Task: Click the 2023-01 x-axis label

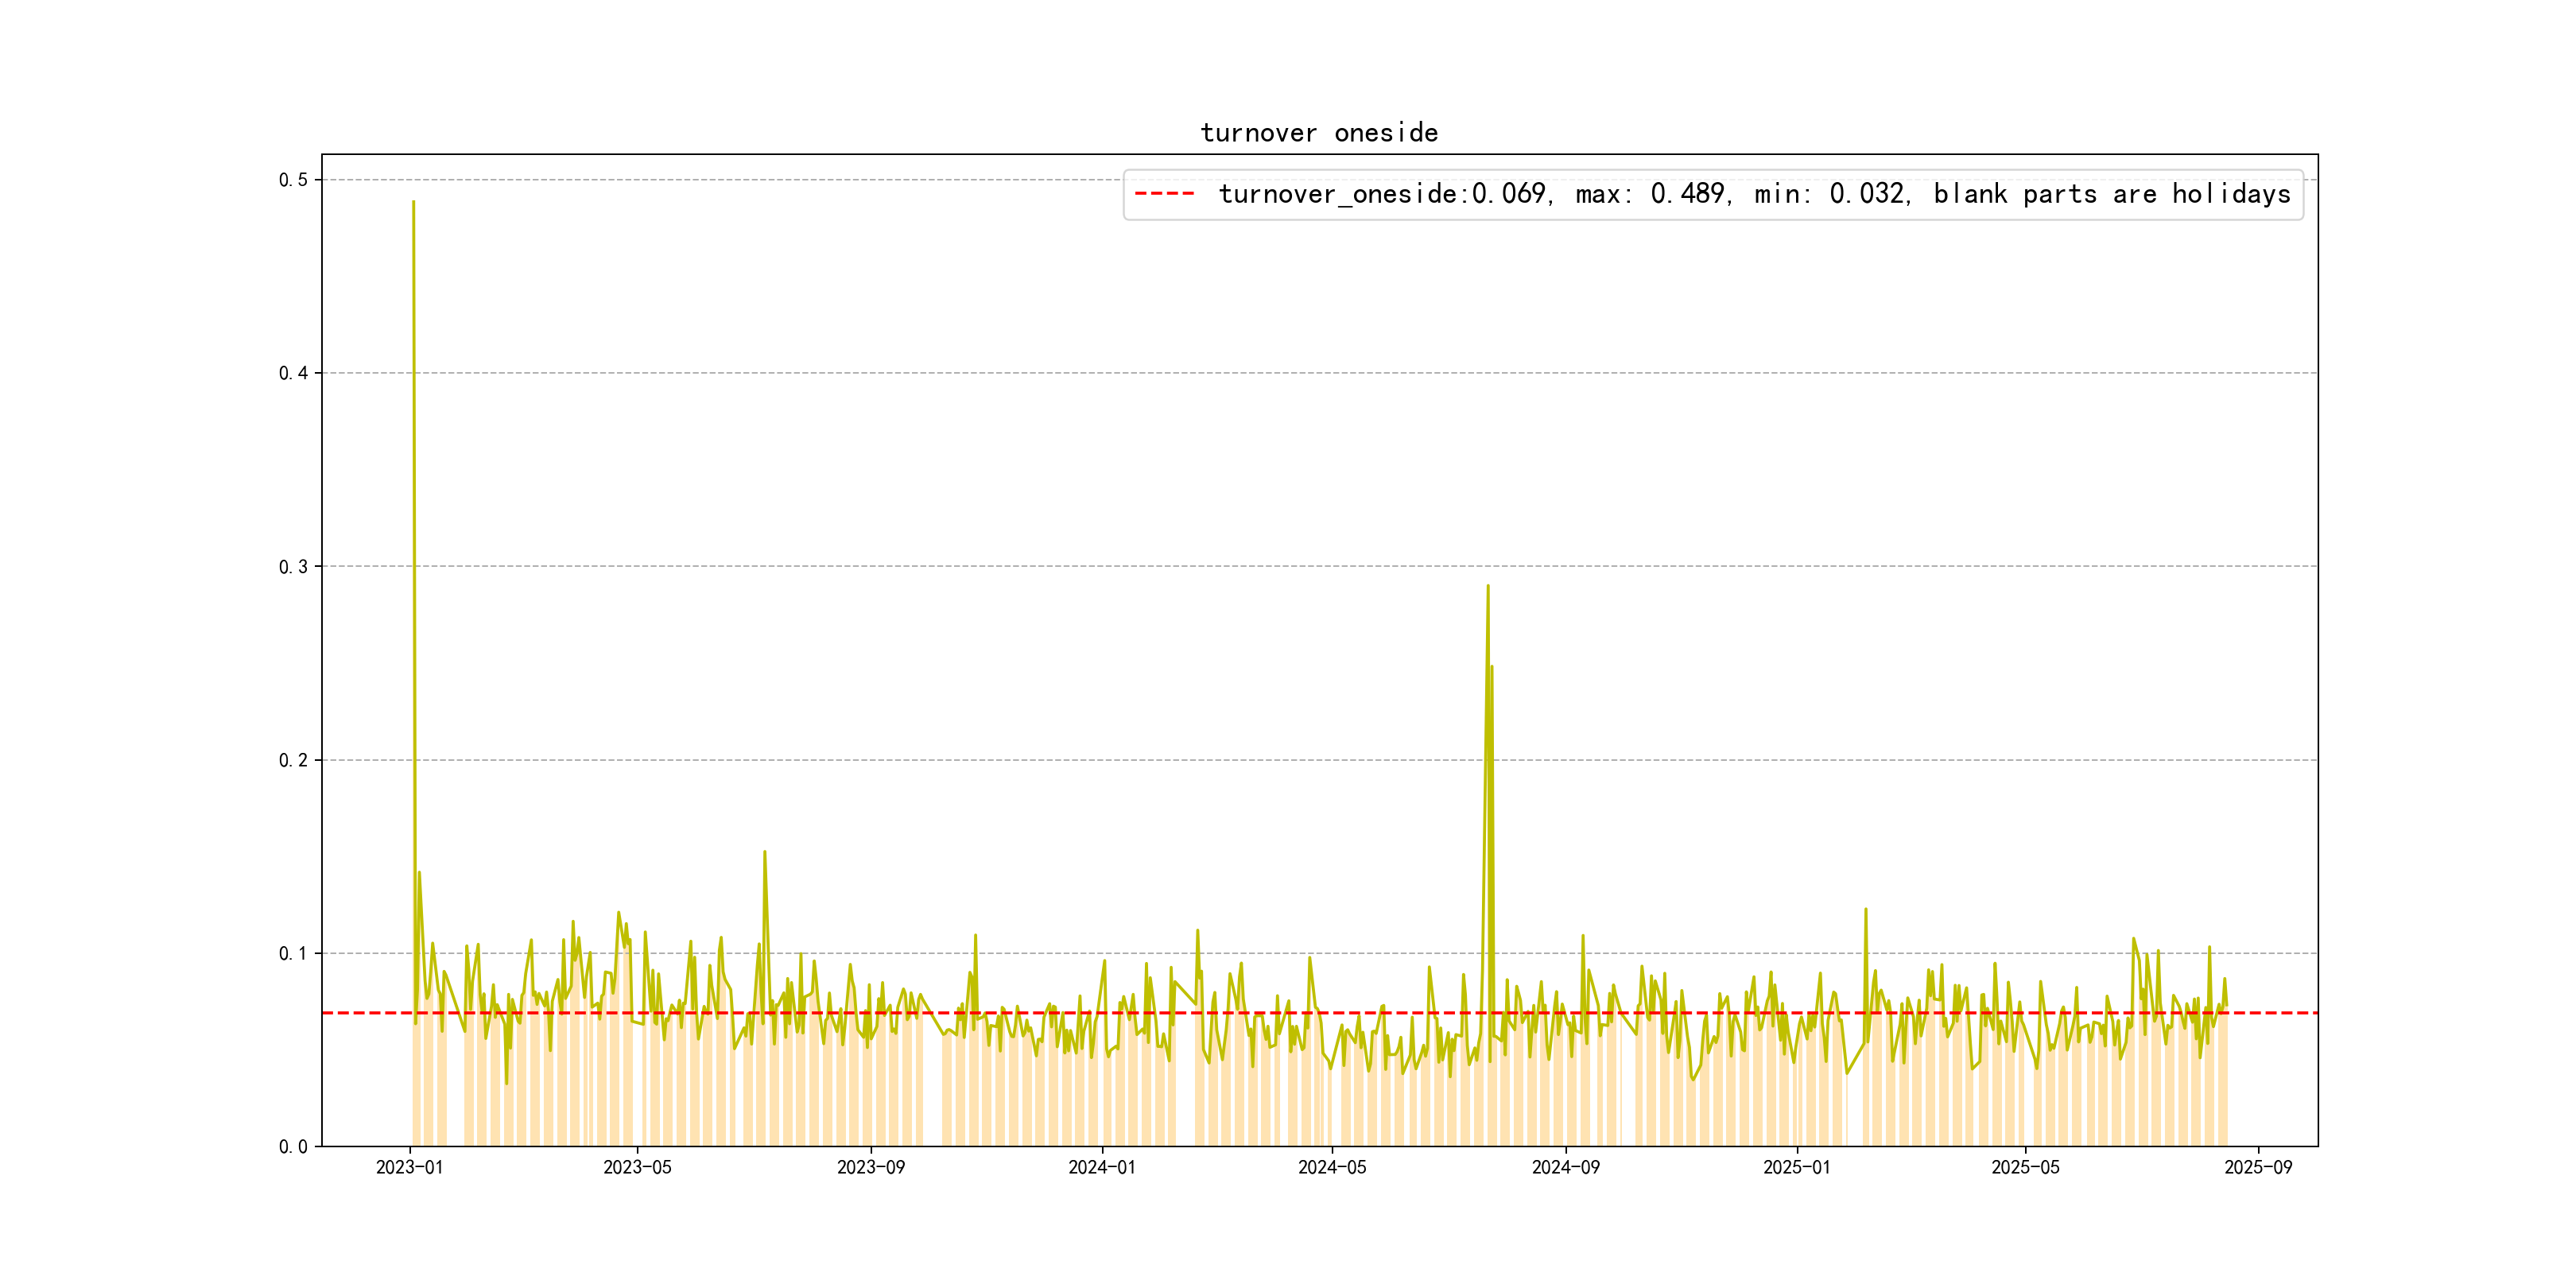Action: click(x=409, y=1167)
